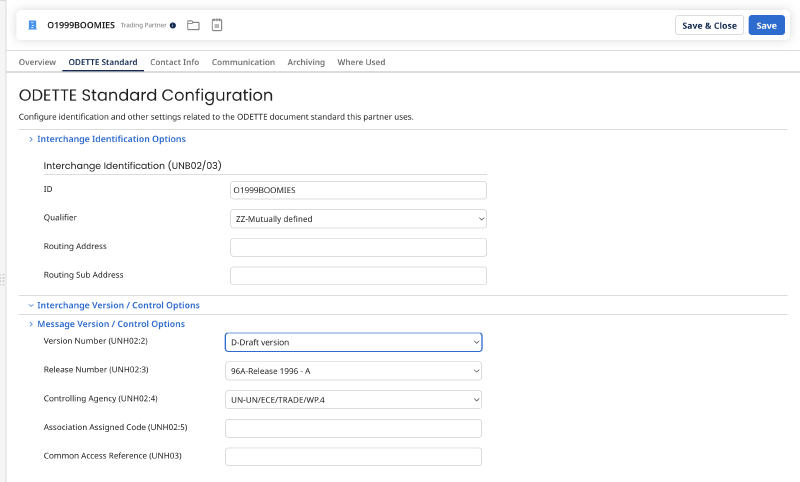
Task: Open the Qualifier dropdown
Action: click(x=358, y=219)
